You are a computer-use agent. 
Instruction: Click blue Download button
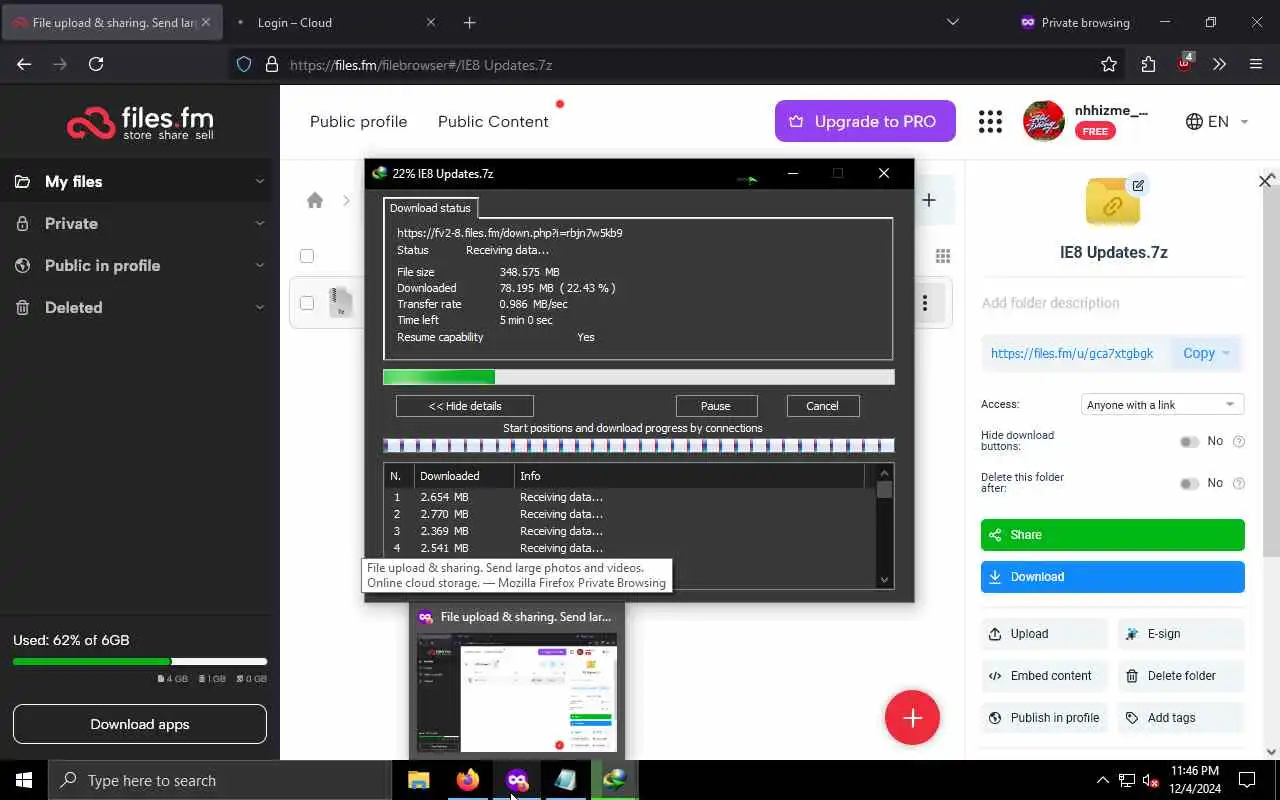[x=1113, y=577]
